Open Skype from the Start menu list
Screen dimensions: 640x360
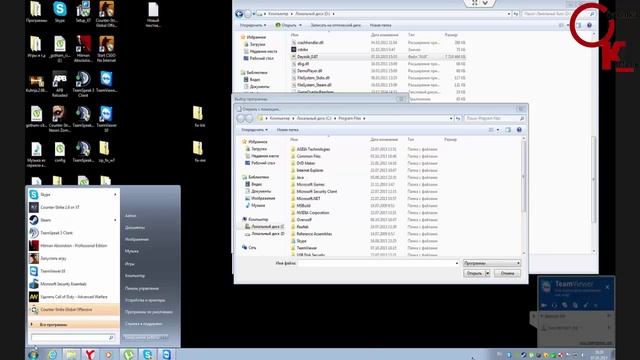coord(73,195)
